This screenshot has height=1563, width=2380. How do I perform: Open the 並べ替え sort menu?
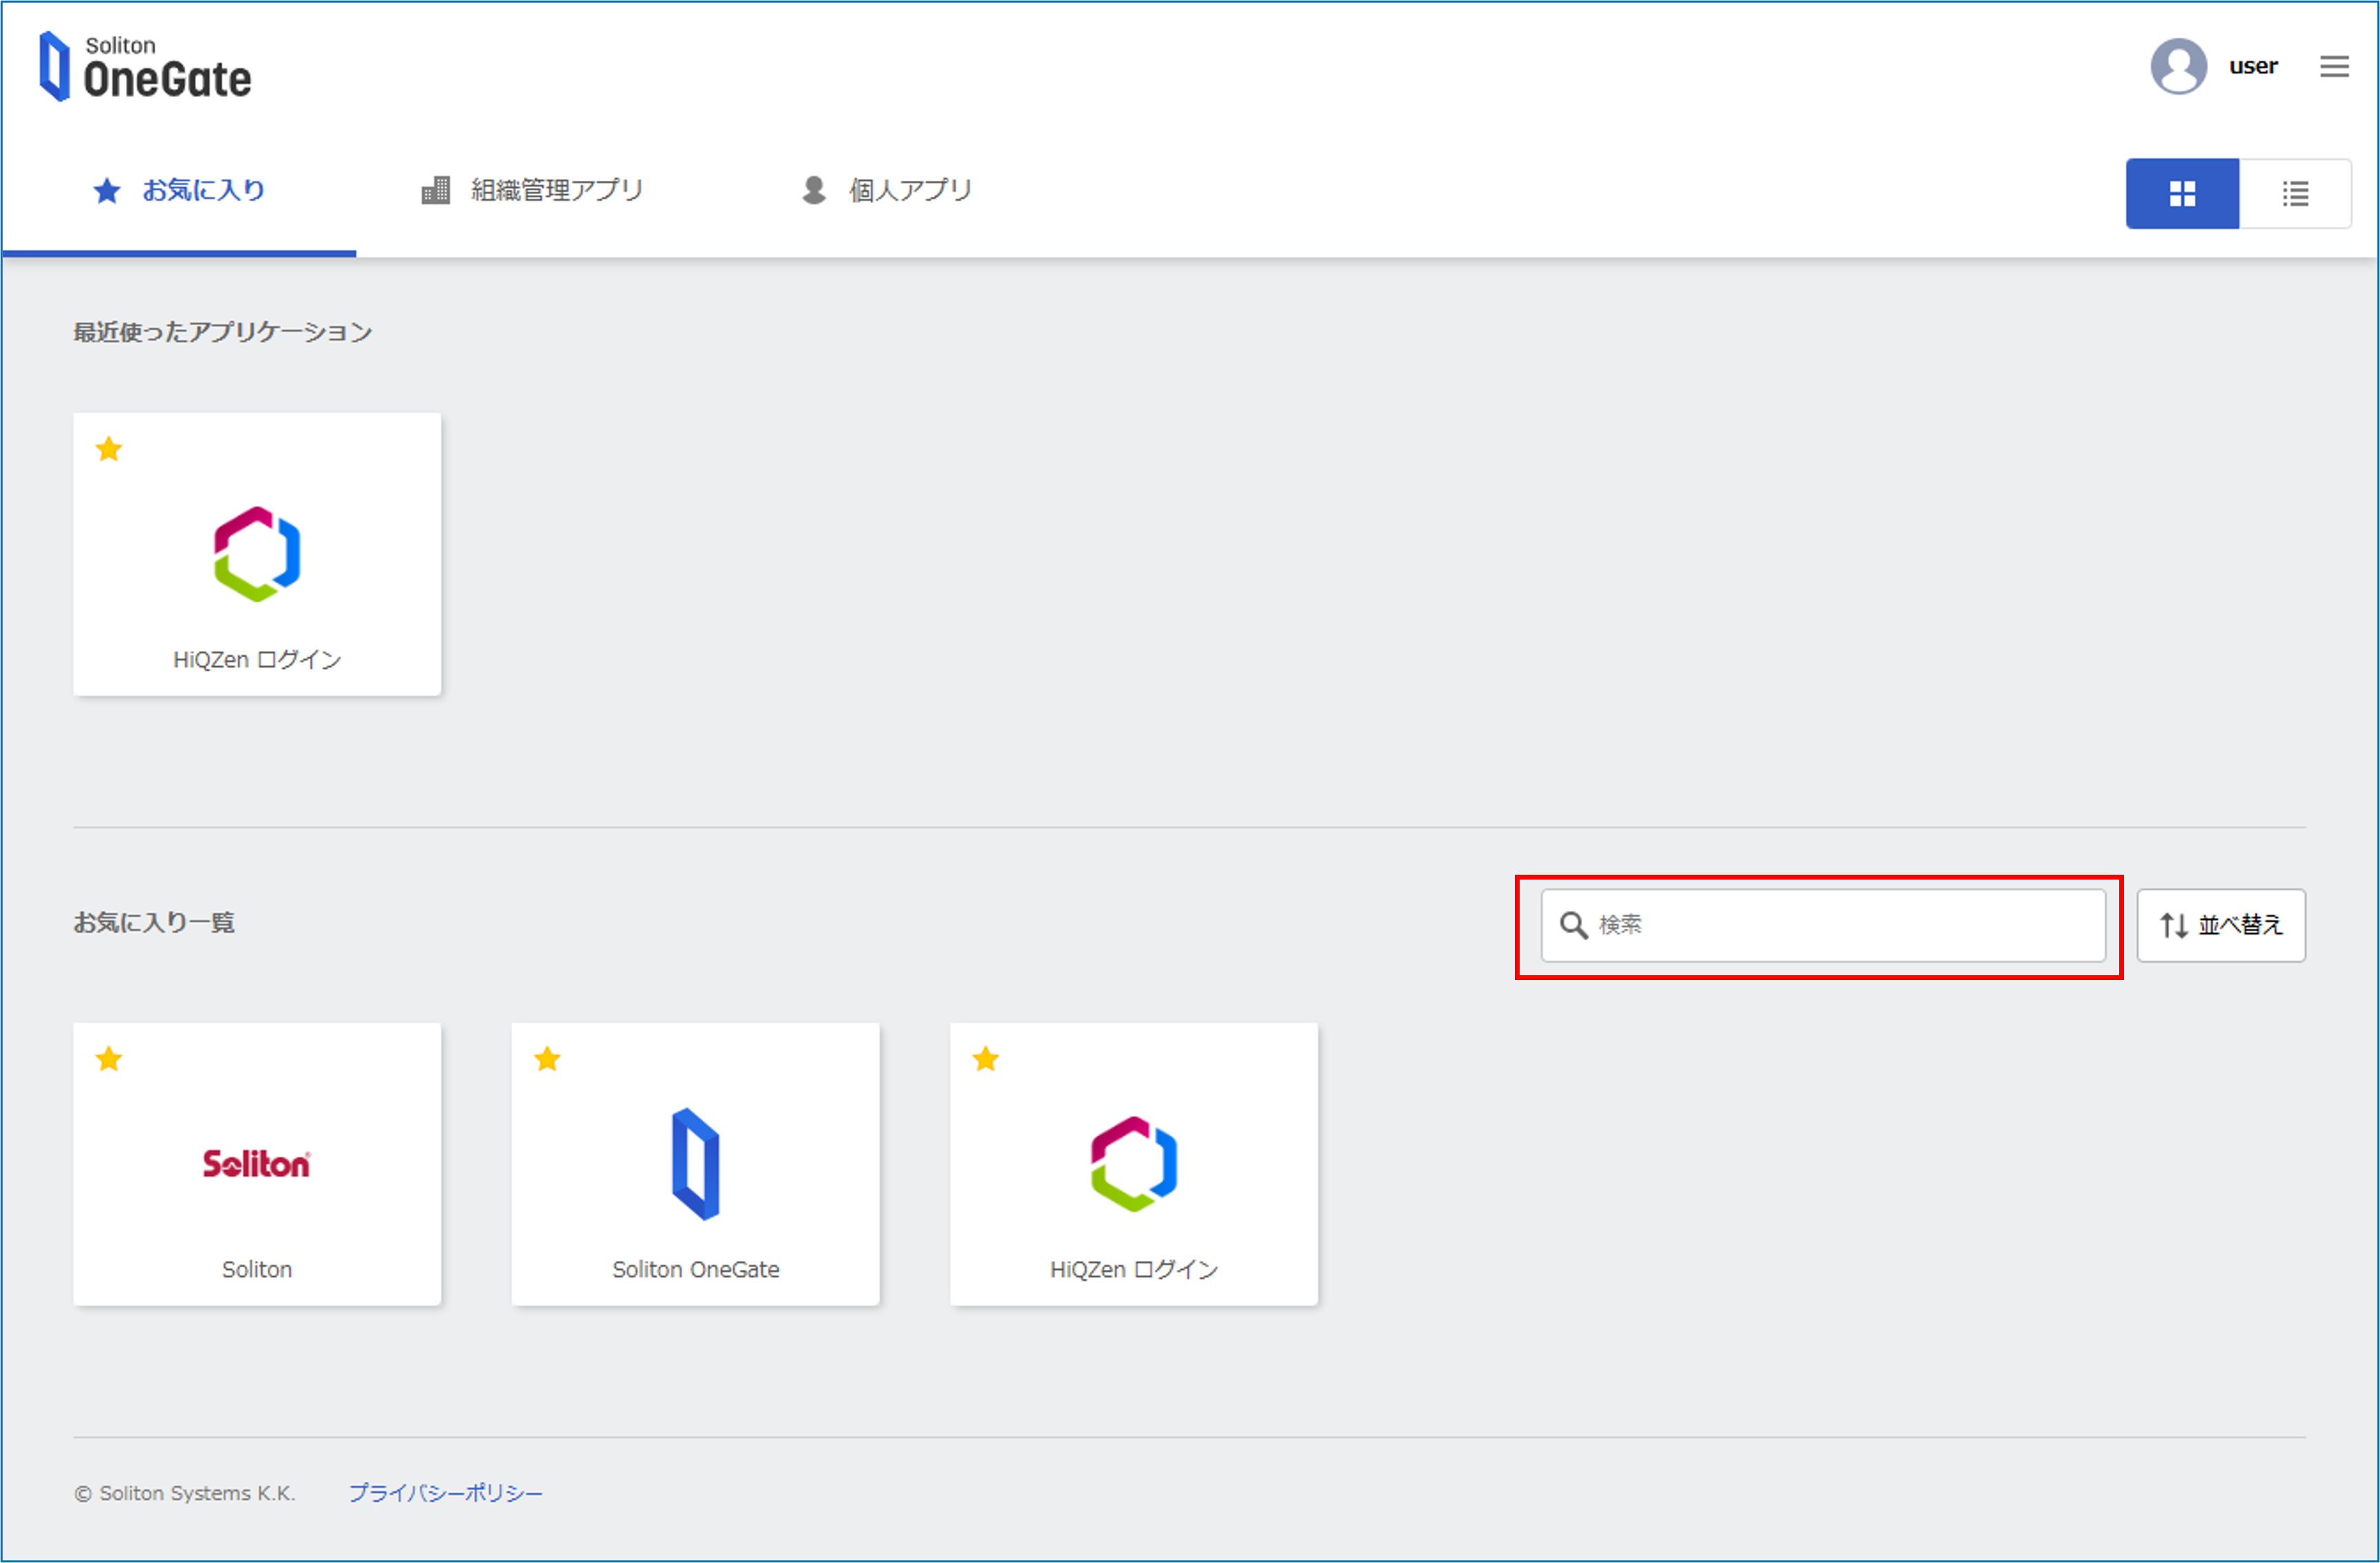click(2221, 925)
